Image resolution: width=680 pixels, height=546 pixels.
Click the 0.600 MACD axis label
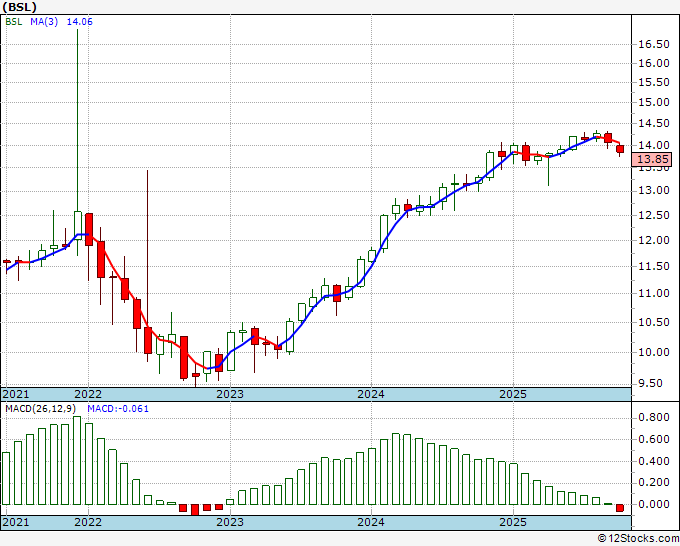click(654, 439)
